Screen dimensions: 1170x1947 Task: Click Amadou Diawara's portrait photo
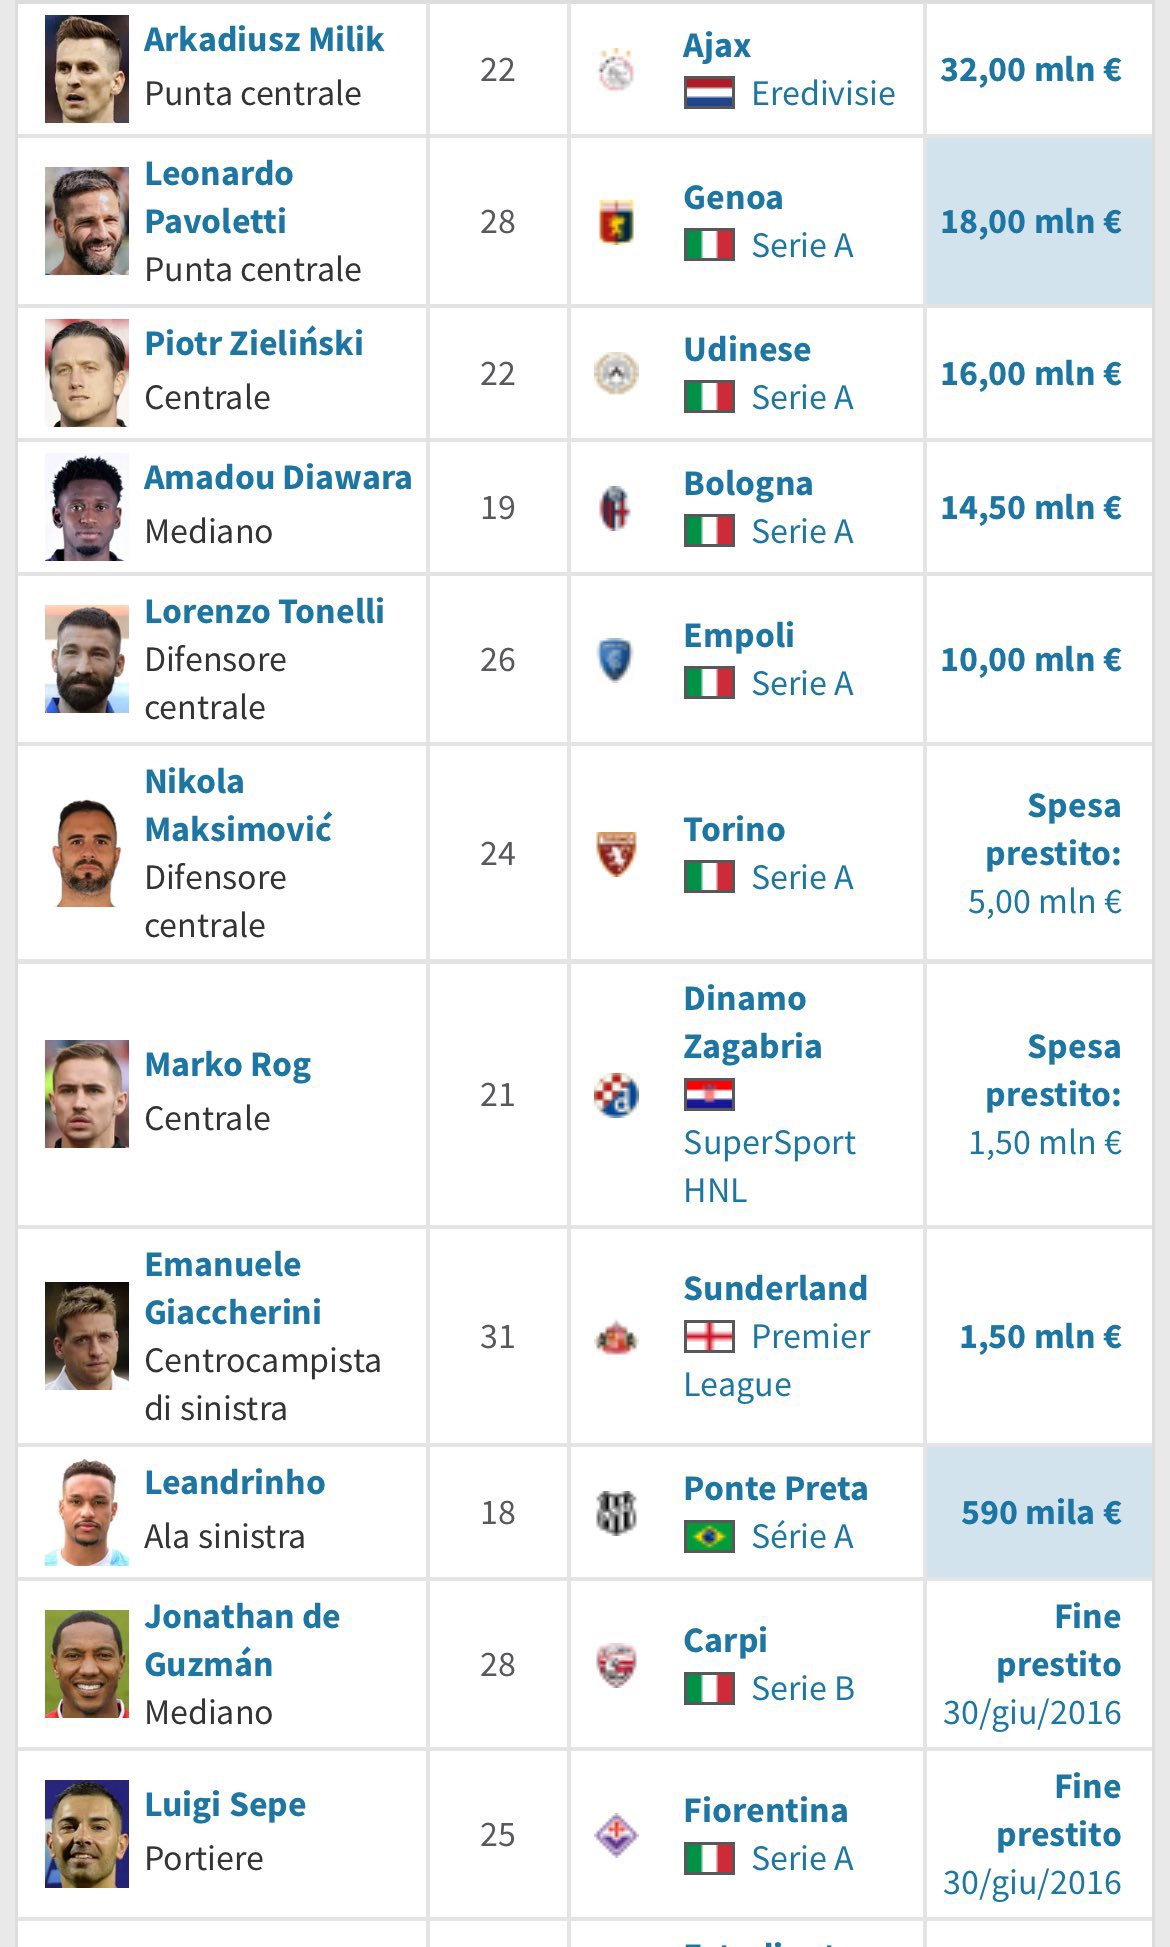[87, 508]
